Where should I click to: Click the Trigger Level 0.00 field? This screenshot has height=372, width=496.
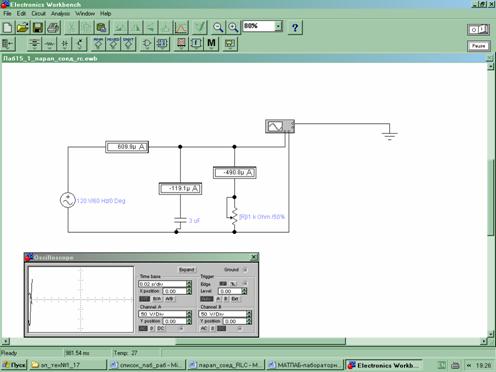point(230,291)
